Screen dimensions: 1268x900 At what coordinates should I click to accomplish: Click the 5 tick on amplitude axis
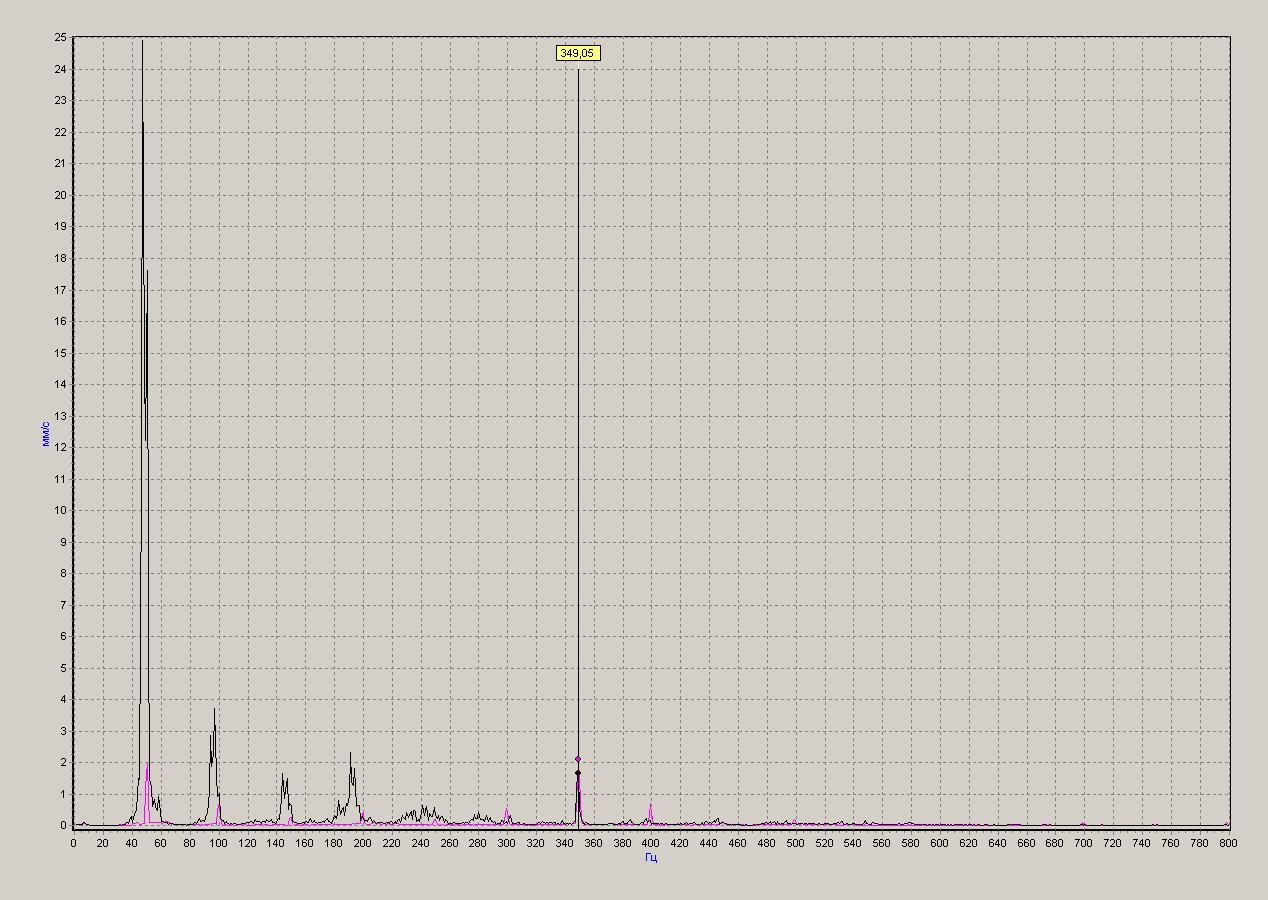pyautogui.click(x=63, y=668)
